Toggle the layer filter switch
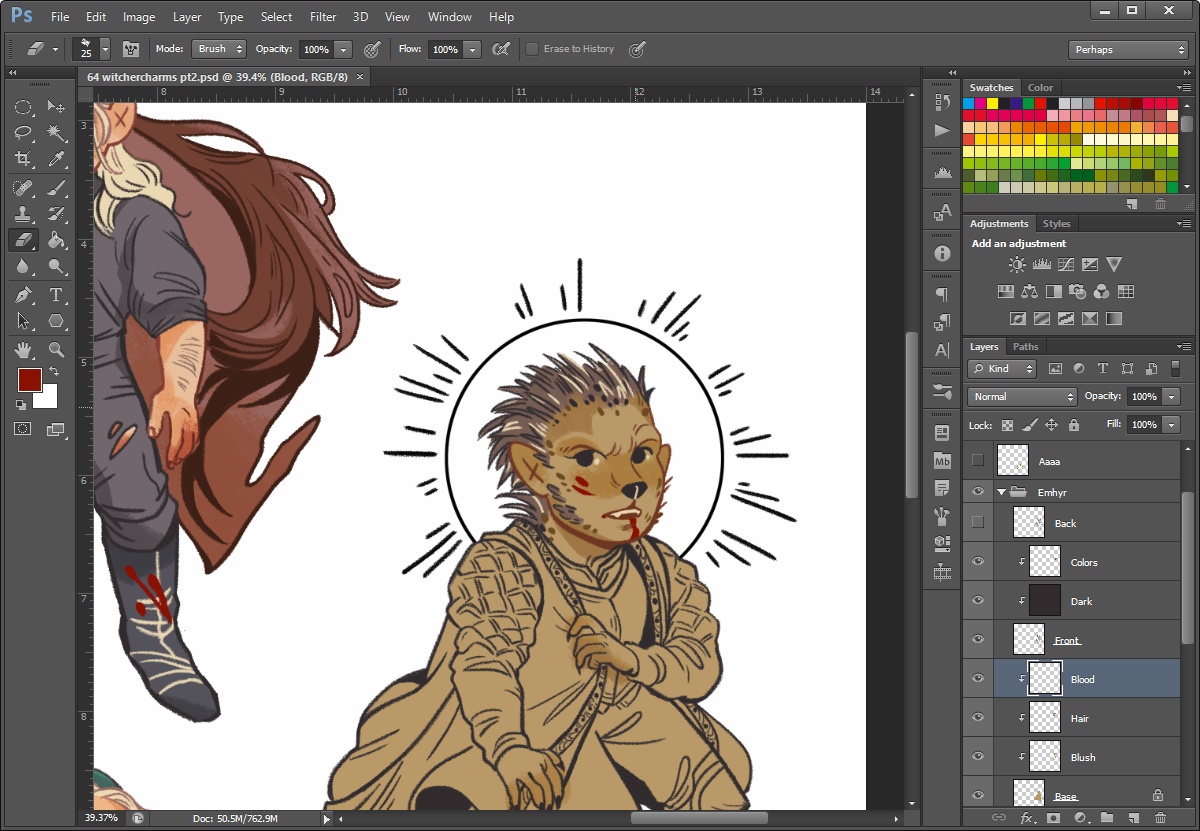The image size is (1200, 831). 1175,368
